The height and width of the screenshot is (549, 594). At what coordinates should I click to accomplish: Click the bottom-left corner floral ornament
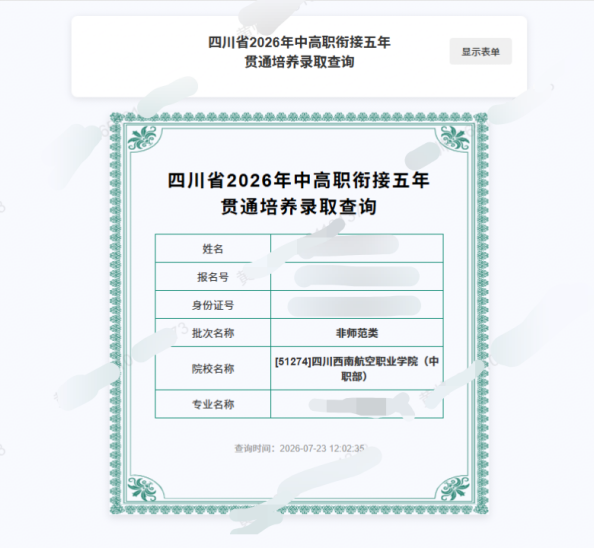click(x=142, y=488)
